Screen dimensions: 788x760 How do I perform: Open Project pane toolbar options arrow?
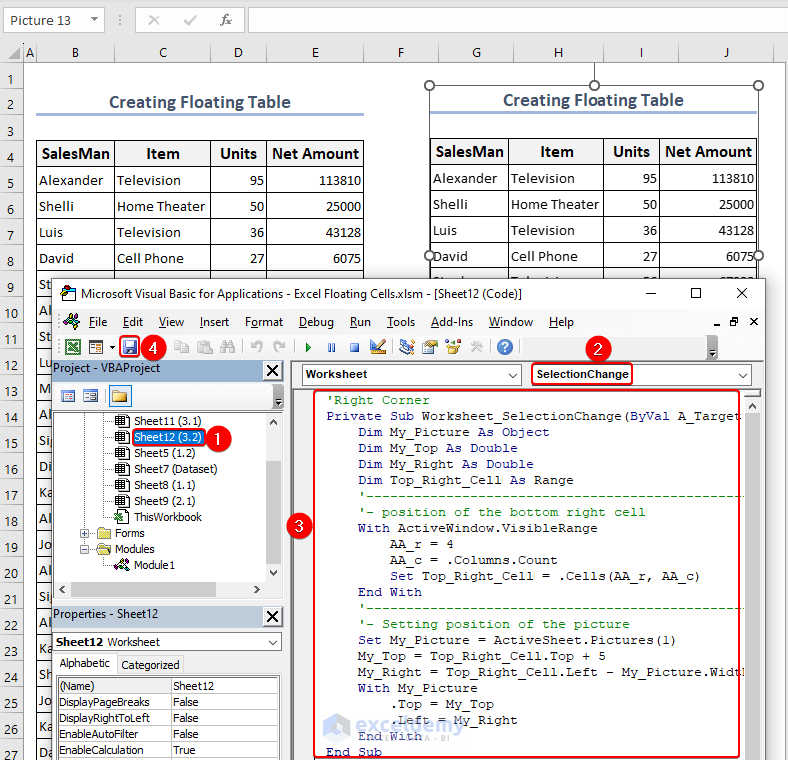[278, 397]
